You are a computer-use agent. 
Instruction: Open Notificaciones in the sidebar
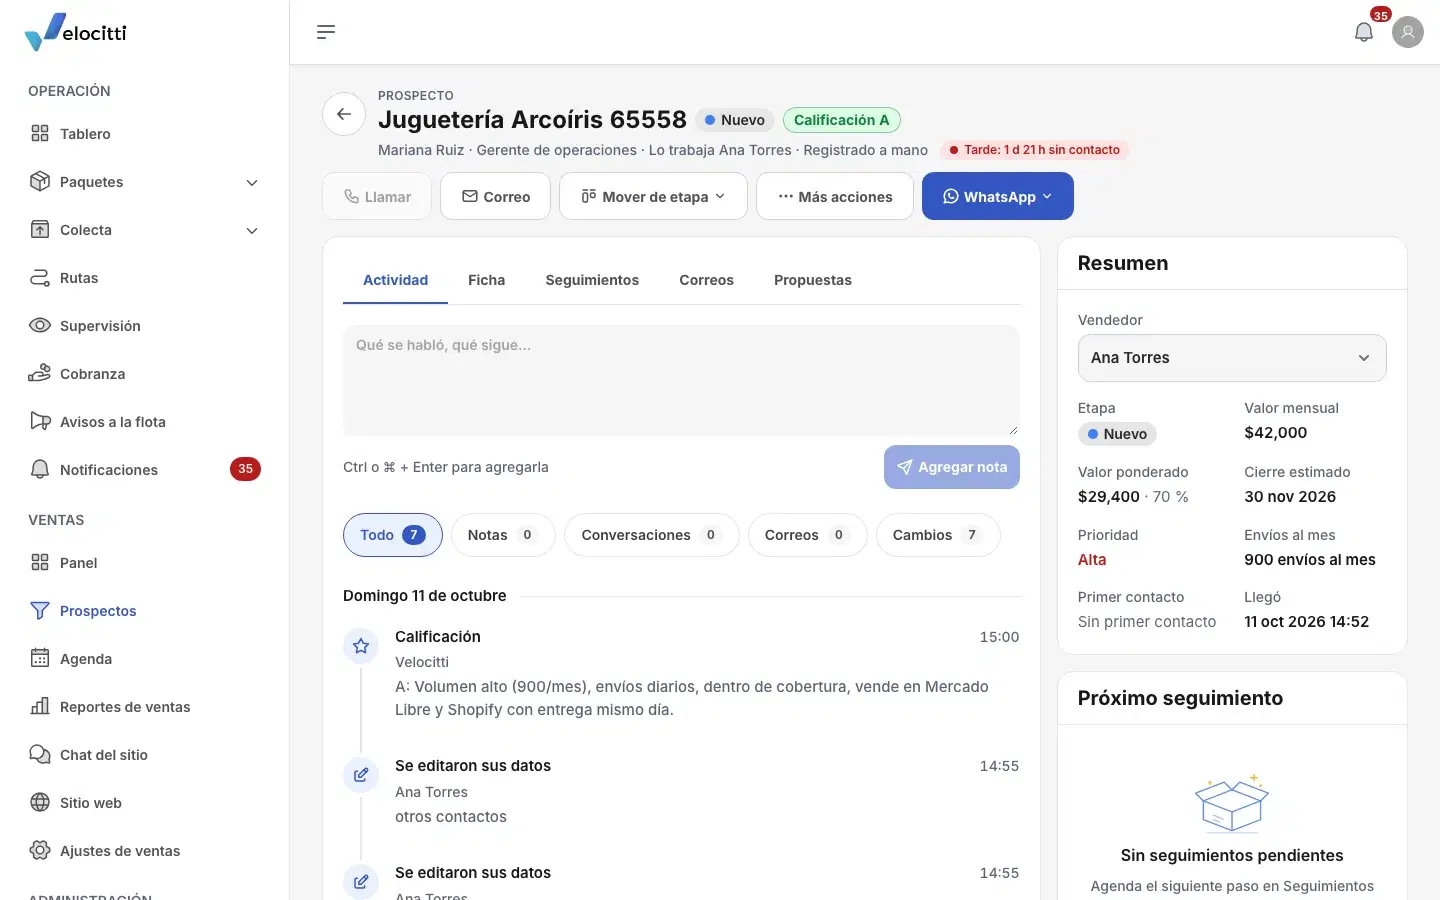pos(145,470)
